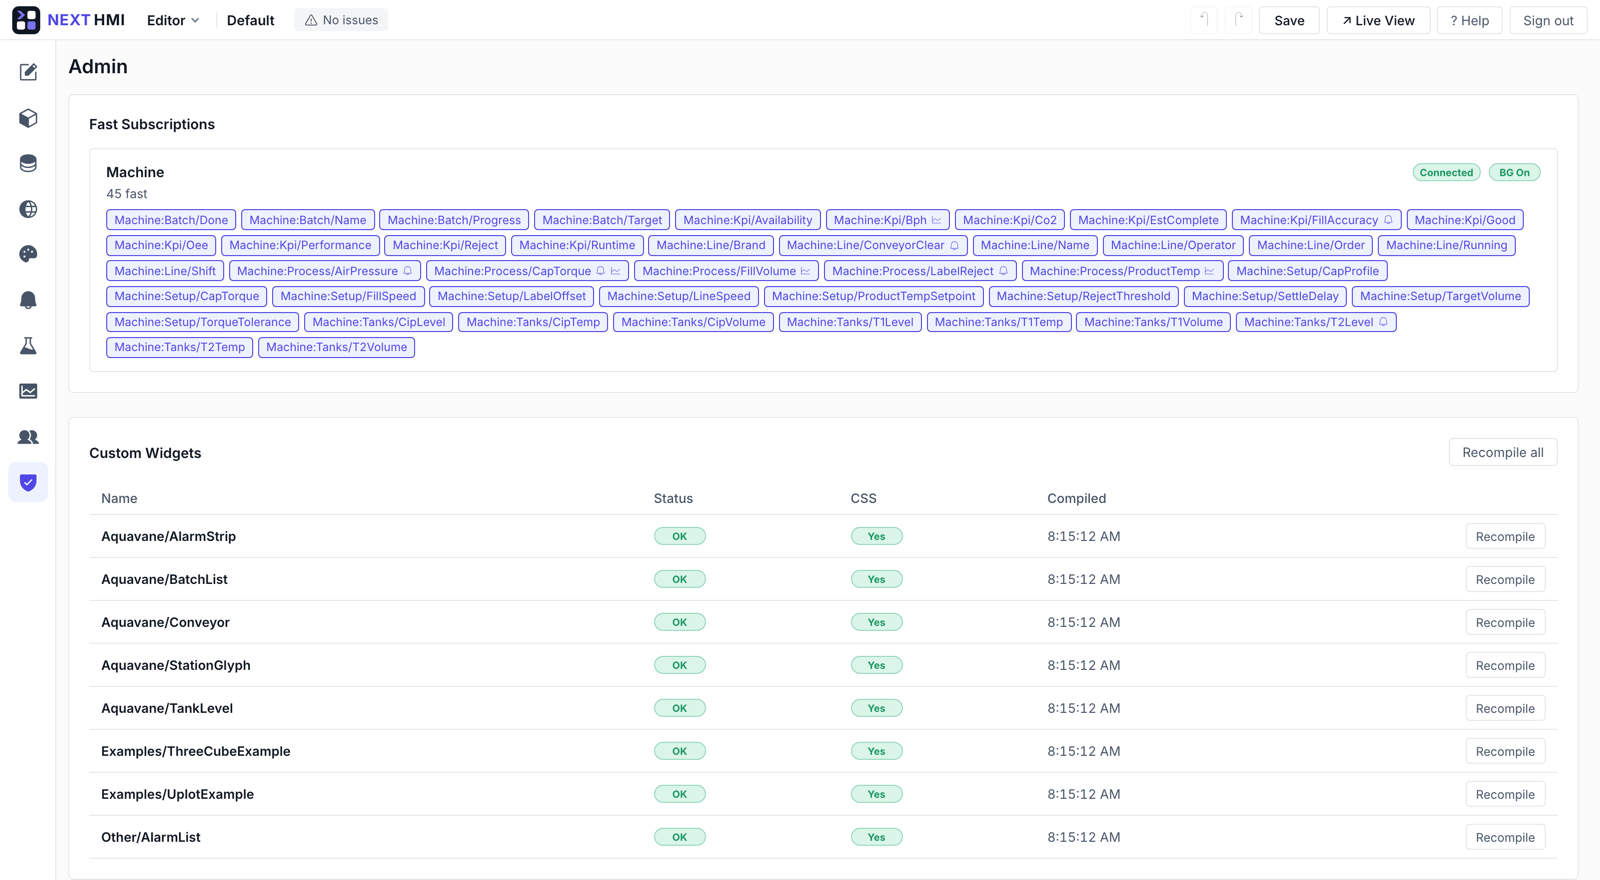
Task: Sign out of the session
Action: coord(1548,20)
